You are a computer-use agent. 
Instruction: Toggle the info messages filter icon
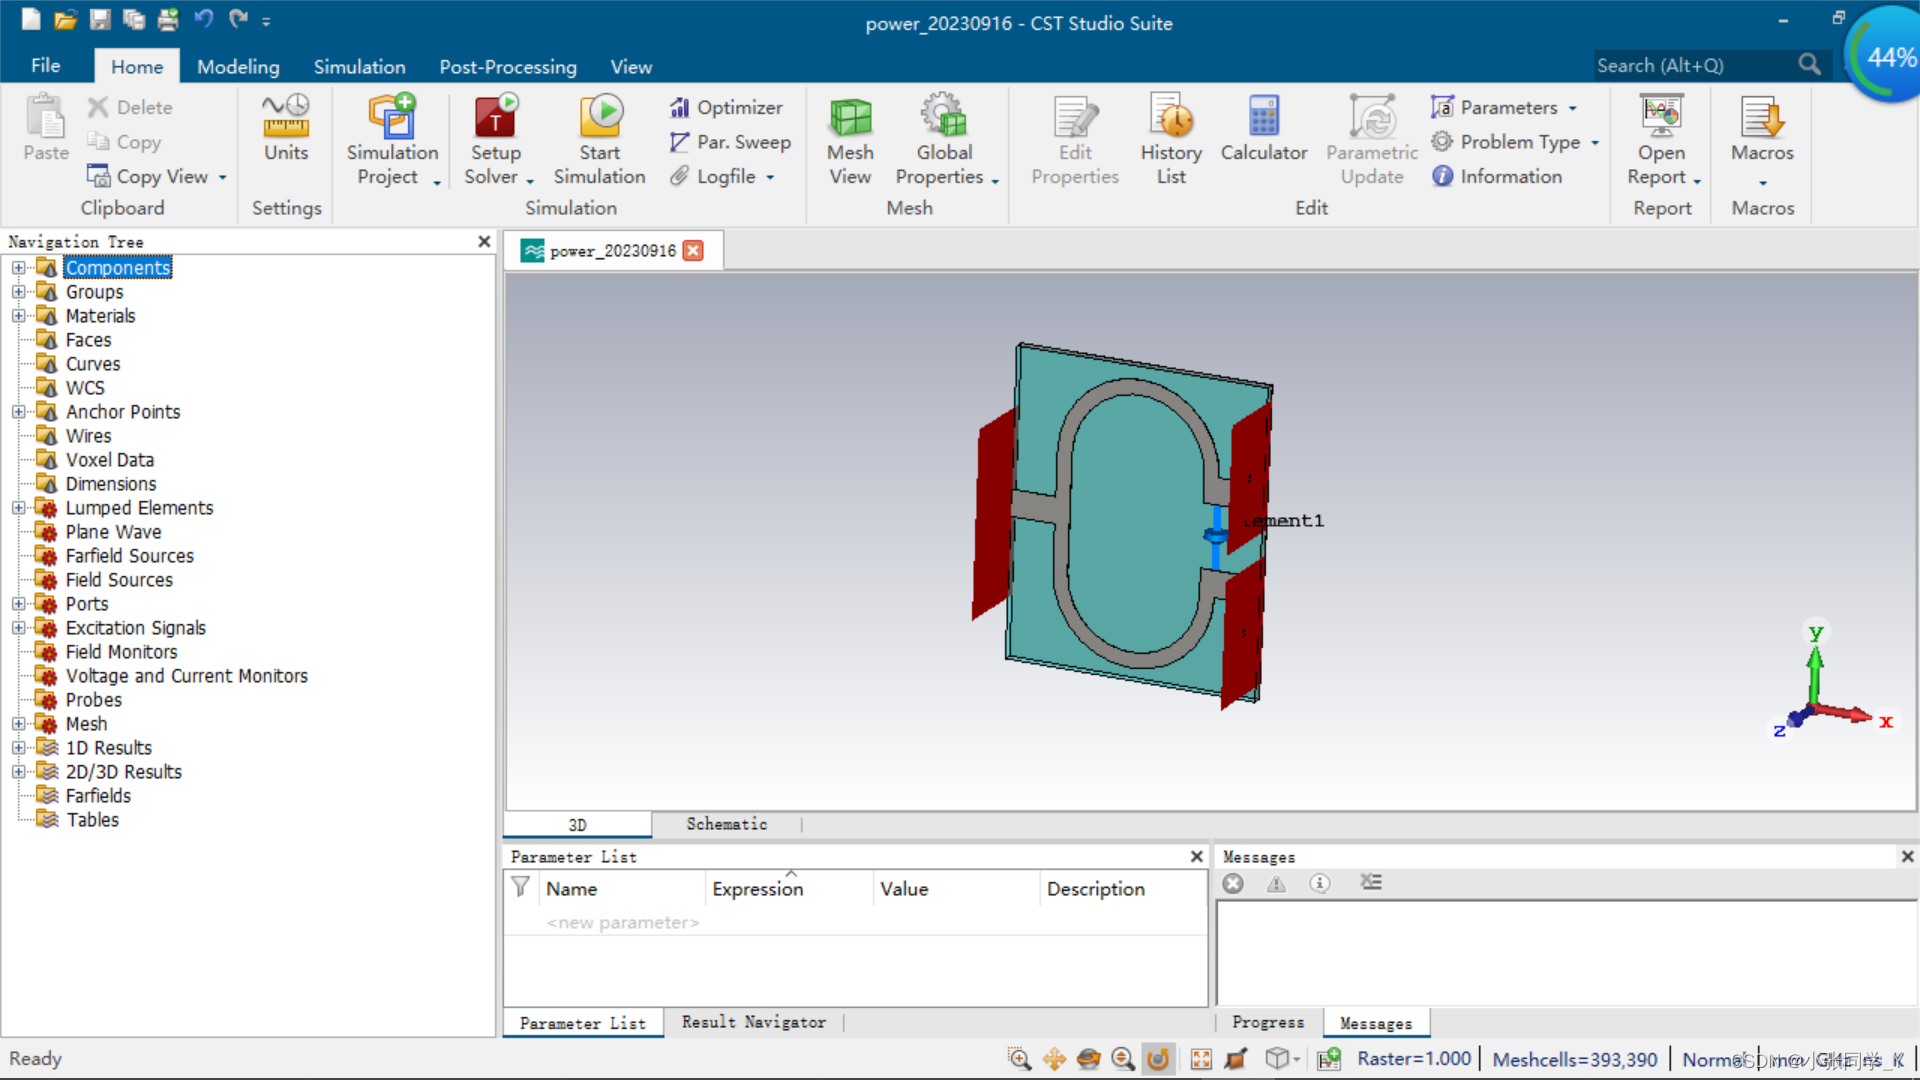tap(1320, 883)
